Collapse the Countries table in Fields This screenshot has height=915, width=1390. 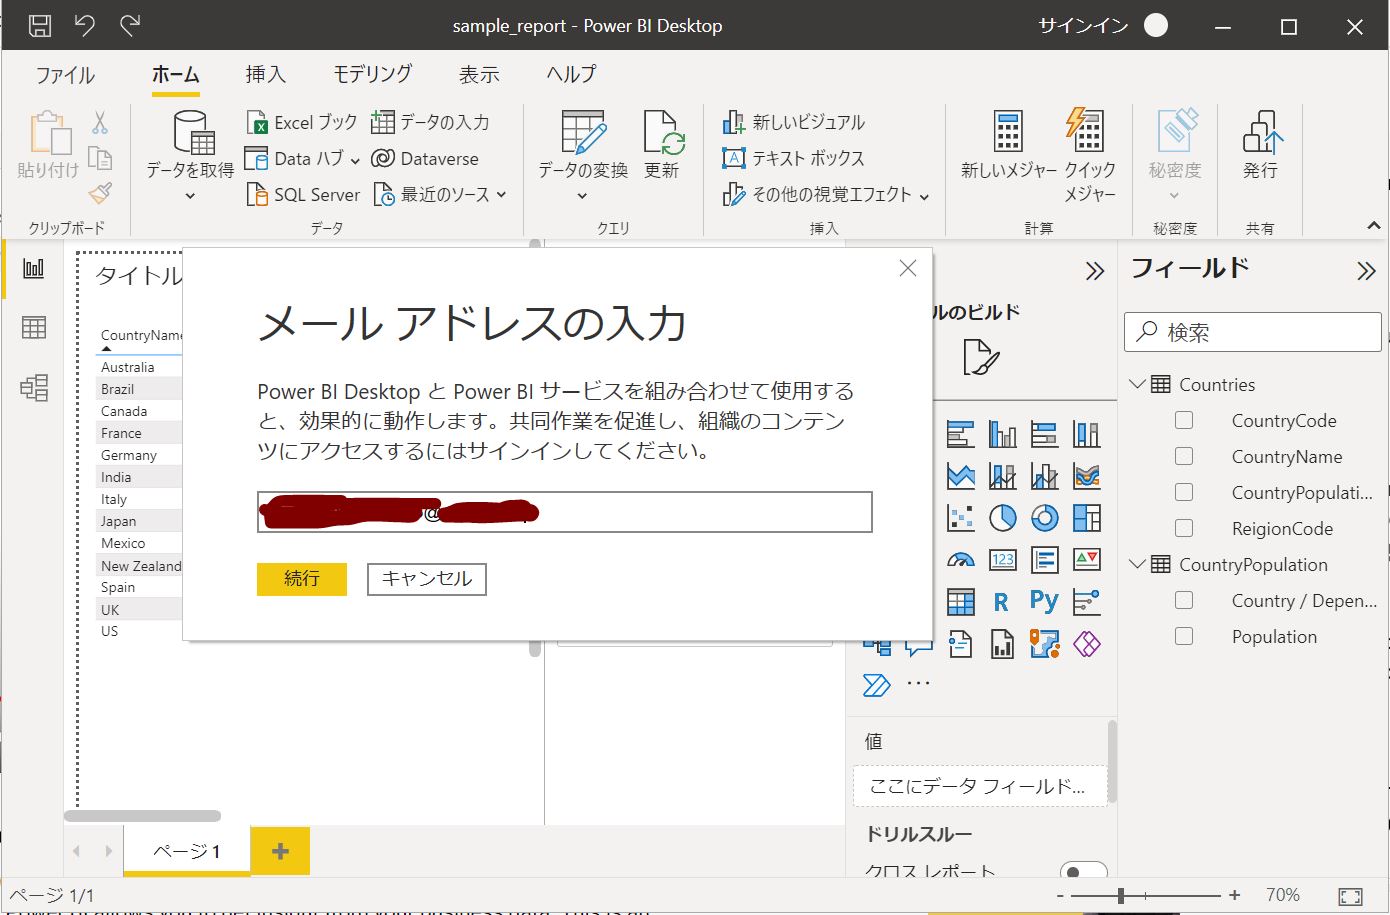click(1137, 384)
